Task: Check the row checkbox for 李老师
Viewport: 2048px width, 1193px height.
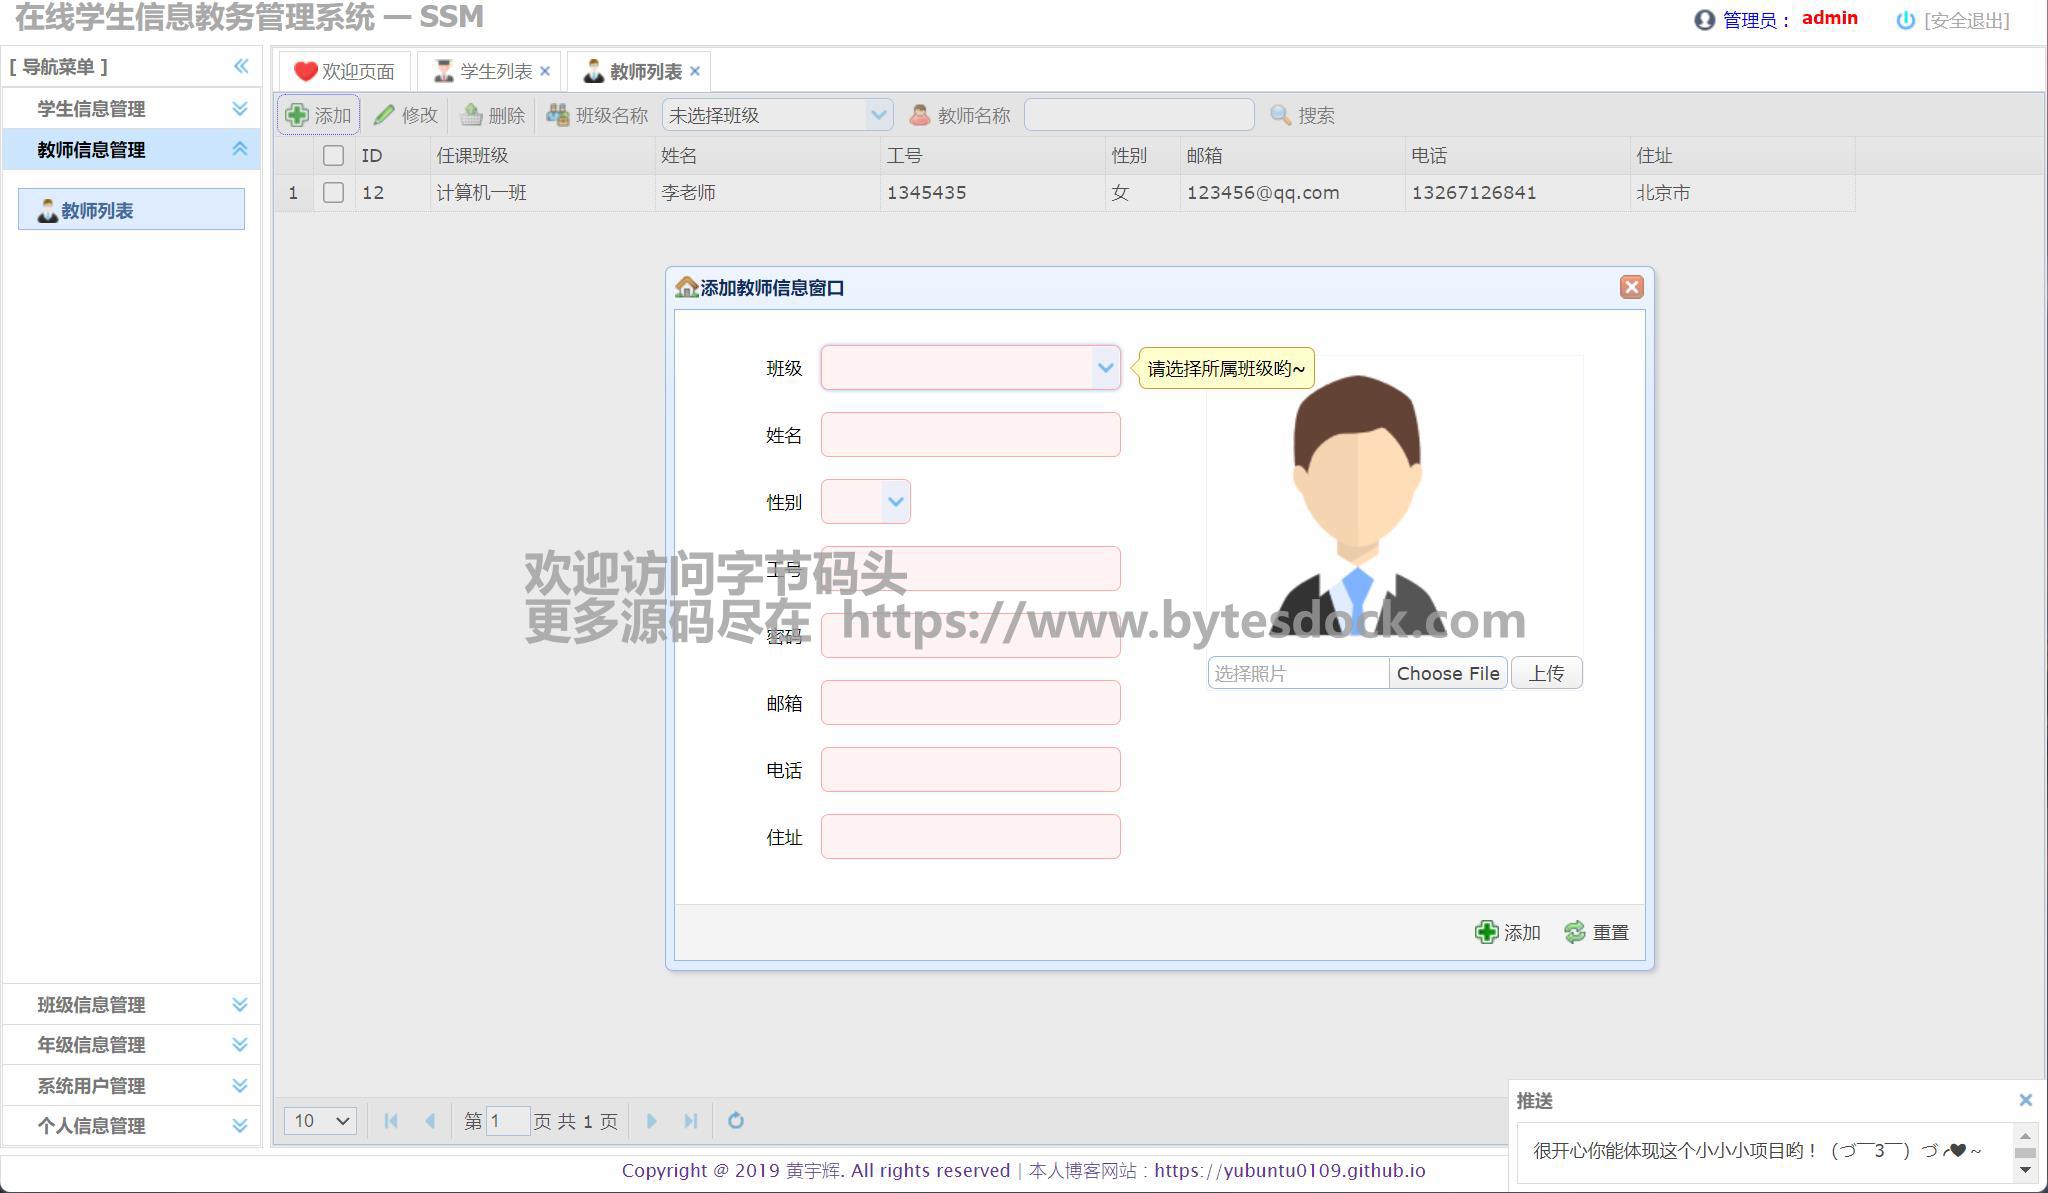Action: tap(333, 192)
